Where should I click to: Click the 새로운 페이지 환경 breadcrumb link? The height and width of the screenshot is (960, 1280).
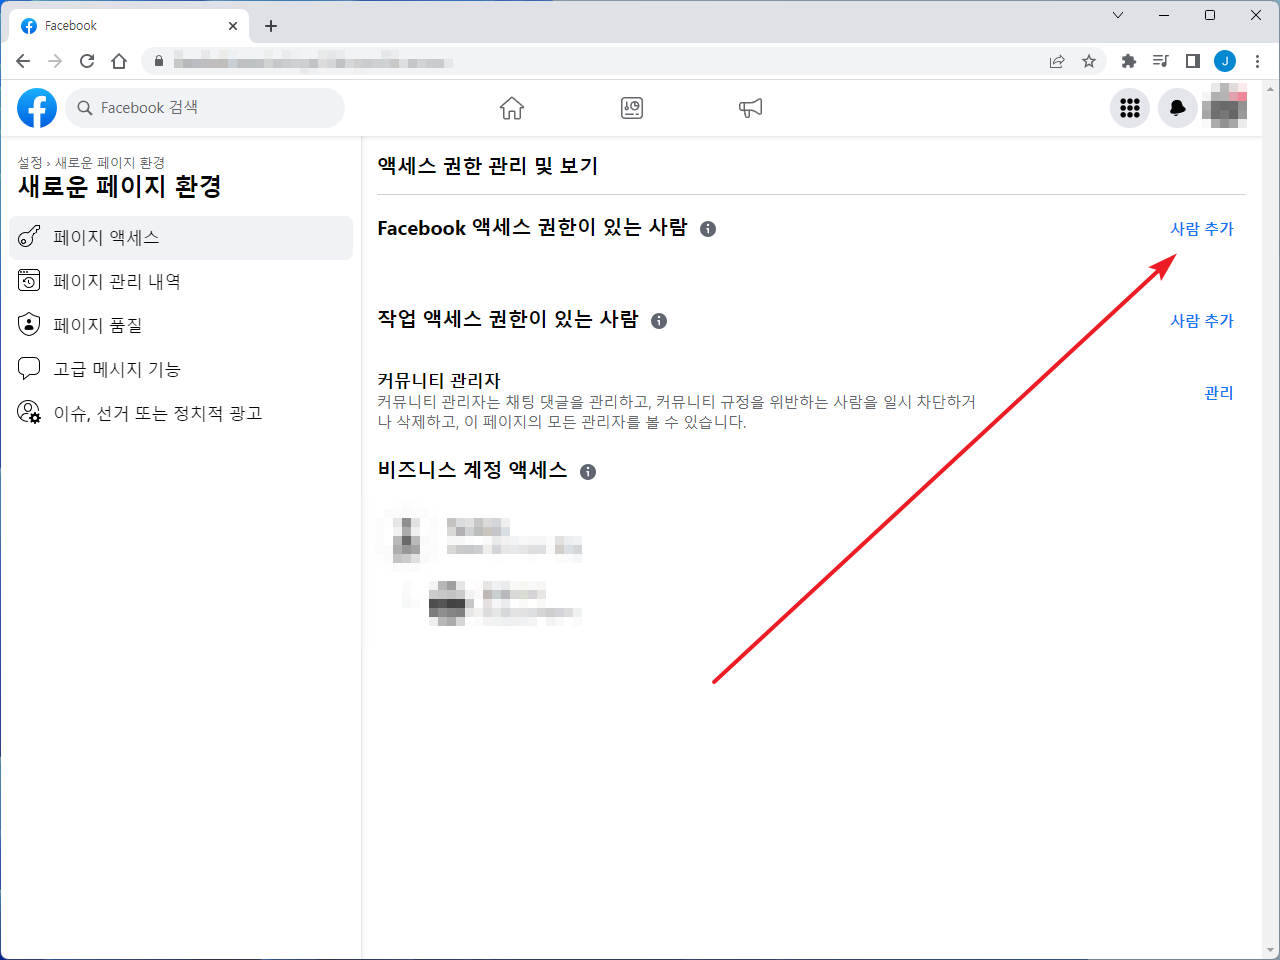click(110, 162)
